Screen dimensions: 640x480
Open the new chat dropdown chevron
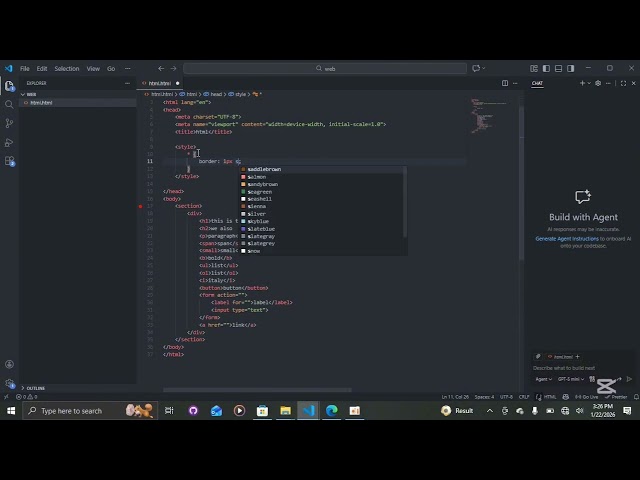[x=589, y=83]
